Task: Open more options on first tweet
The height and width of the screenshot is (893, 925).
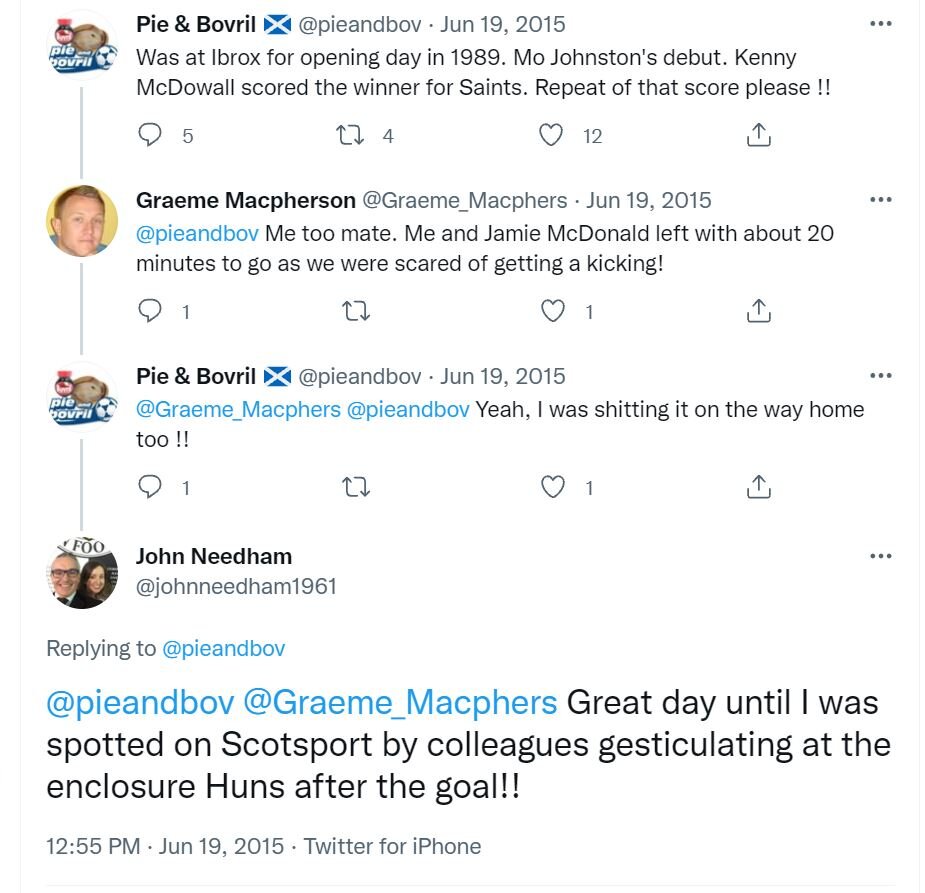Action: pos(881,24)
